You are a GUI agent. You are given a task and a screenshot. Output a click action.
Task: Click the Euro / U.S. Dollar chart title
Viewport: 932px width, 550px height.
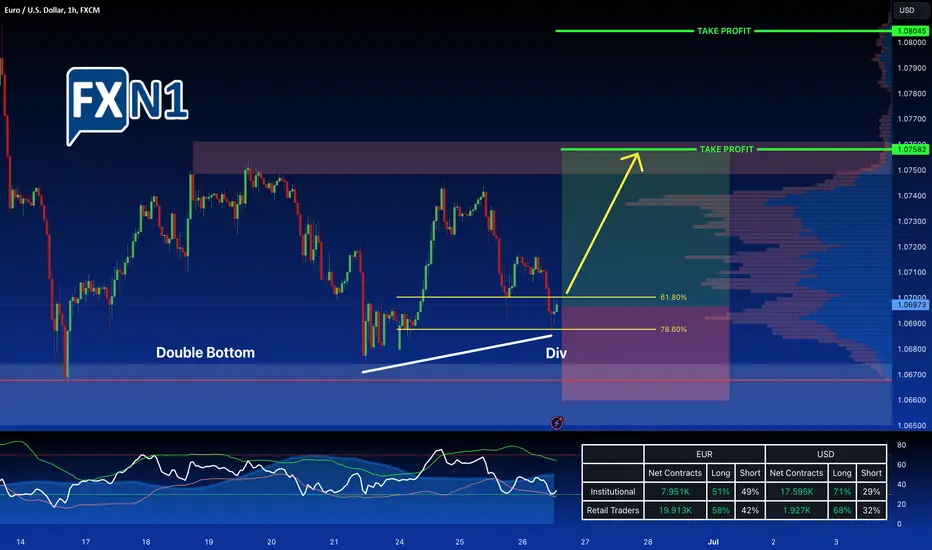[52, 10]
